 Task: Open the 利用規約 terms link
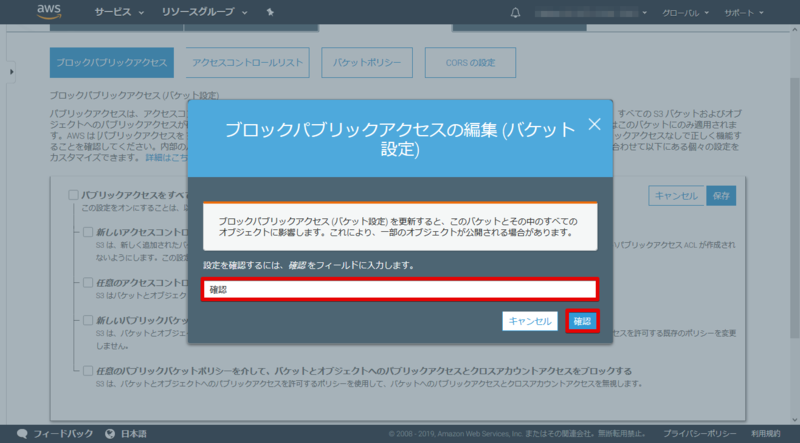[x=766, y=434]
